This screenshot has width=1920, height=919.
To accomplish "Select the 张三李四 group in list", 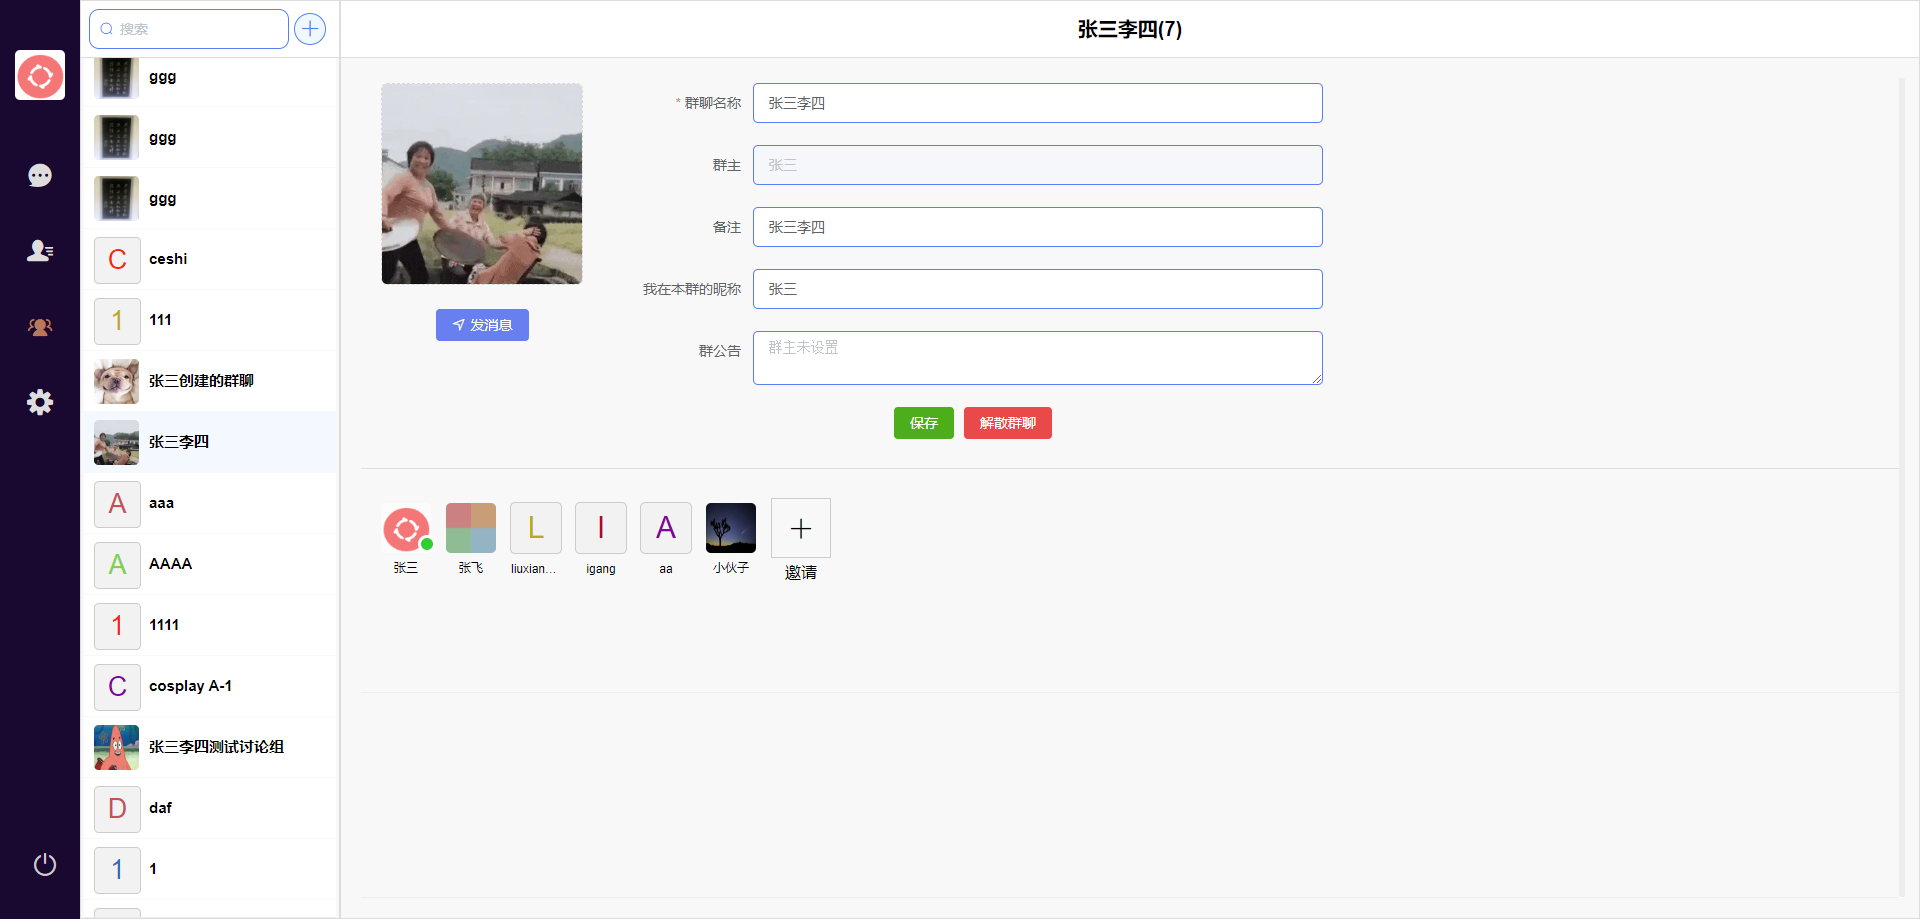I will 210,442.
